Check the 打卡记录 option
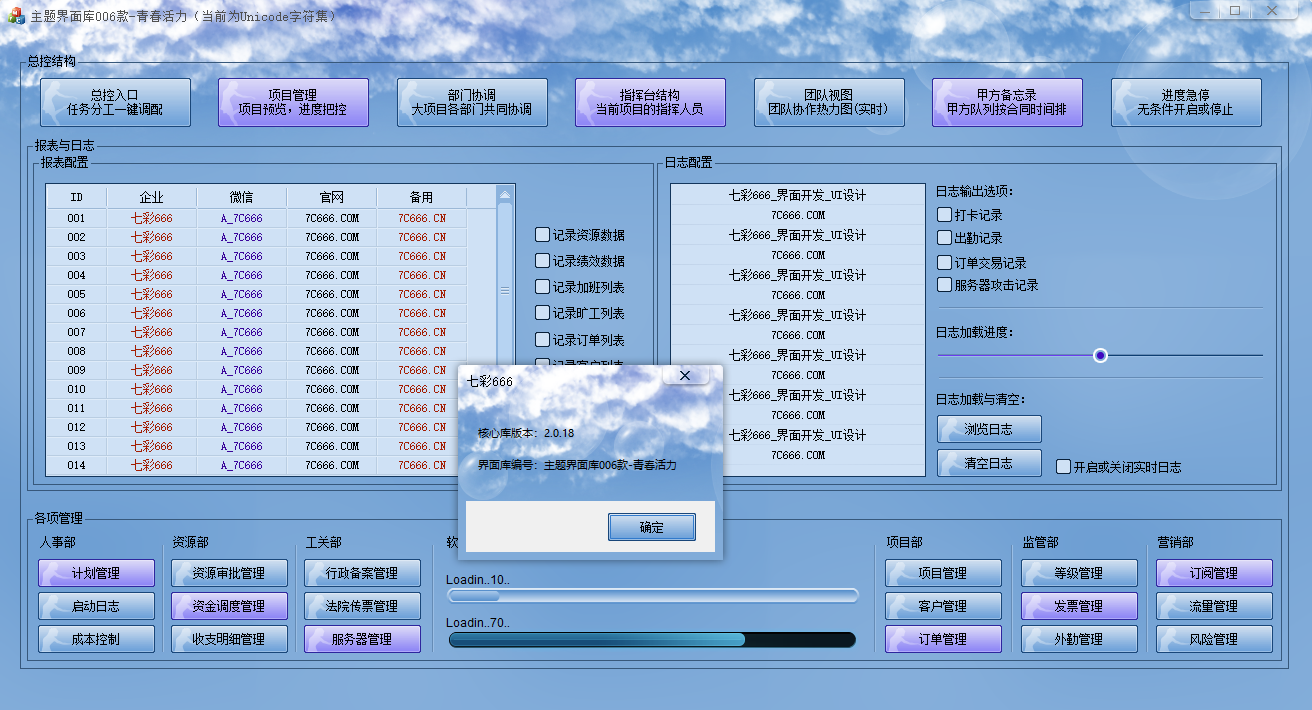Image resolution: width=1312 pixels, height=710 pixels. [x=945, y=215]
